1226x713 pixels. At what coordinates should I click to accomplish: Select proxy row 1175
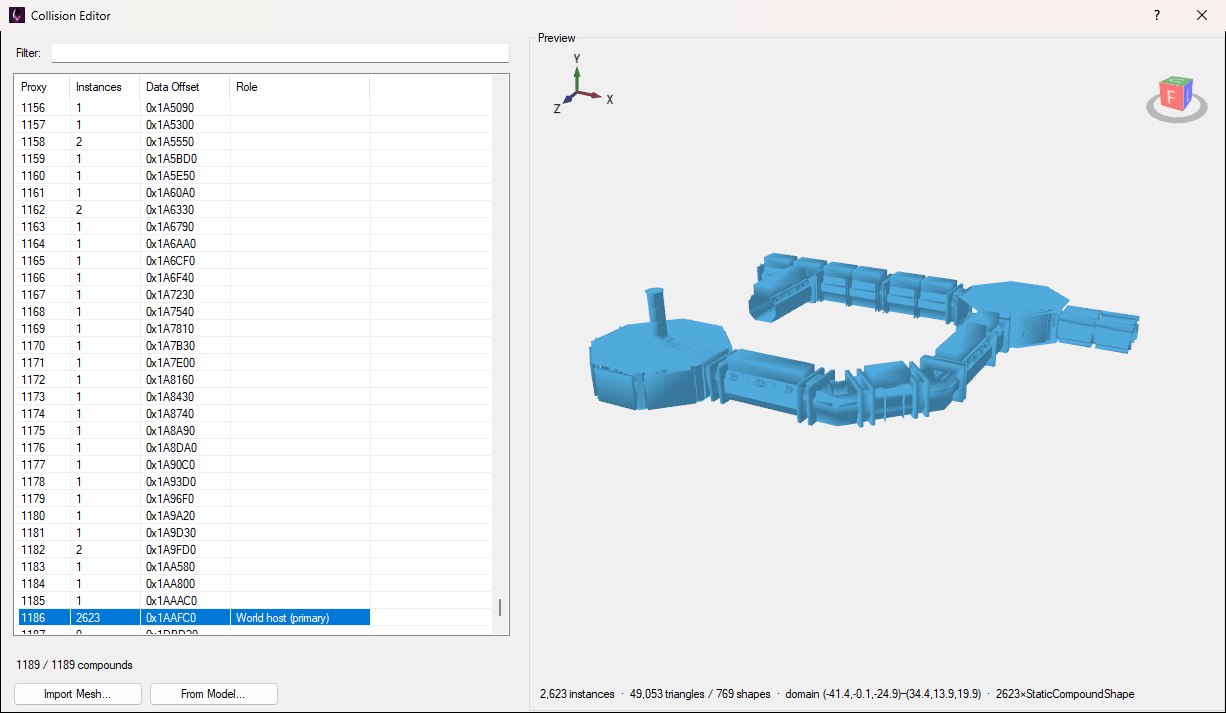[x=194, y=431]
